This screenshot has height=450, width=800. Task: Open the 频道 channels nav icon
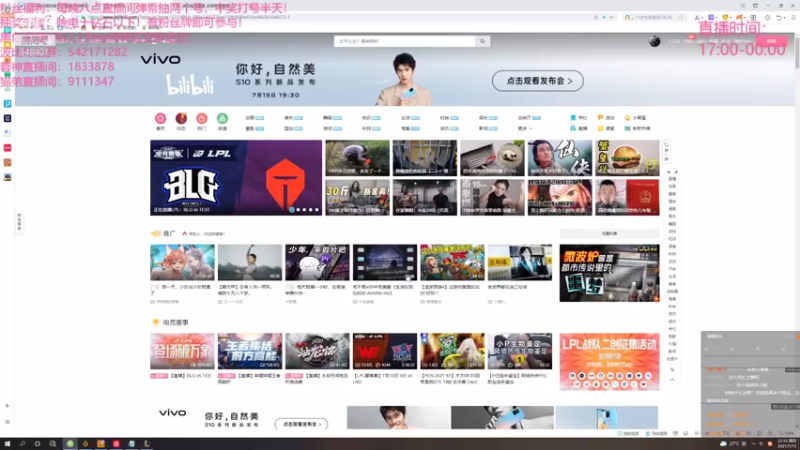pyautogui.click(x=222, y=118)
